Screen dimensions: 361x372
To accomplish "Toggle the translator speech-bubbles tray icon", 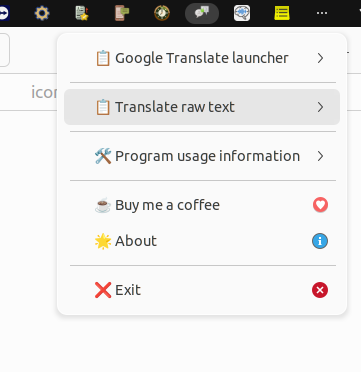I will coord(202,13).
